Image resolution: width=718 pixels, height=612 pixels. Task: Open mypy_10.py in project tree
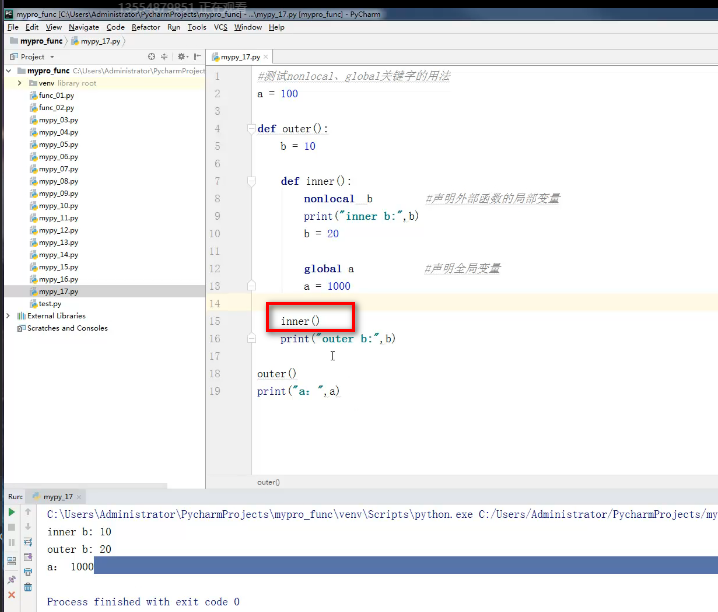click(x=54, y=206)
